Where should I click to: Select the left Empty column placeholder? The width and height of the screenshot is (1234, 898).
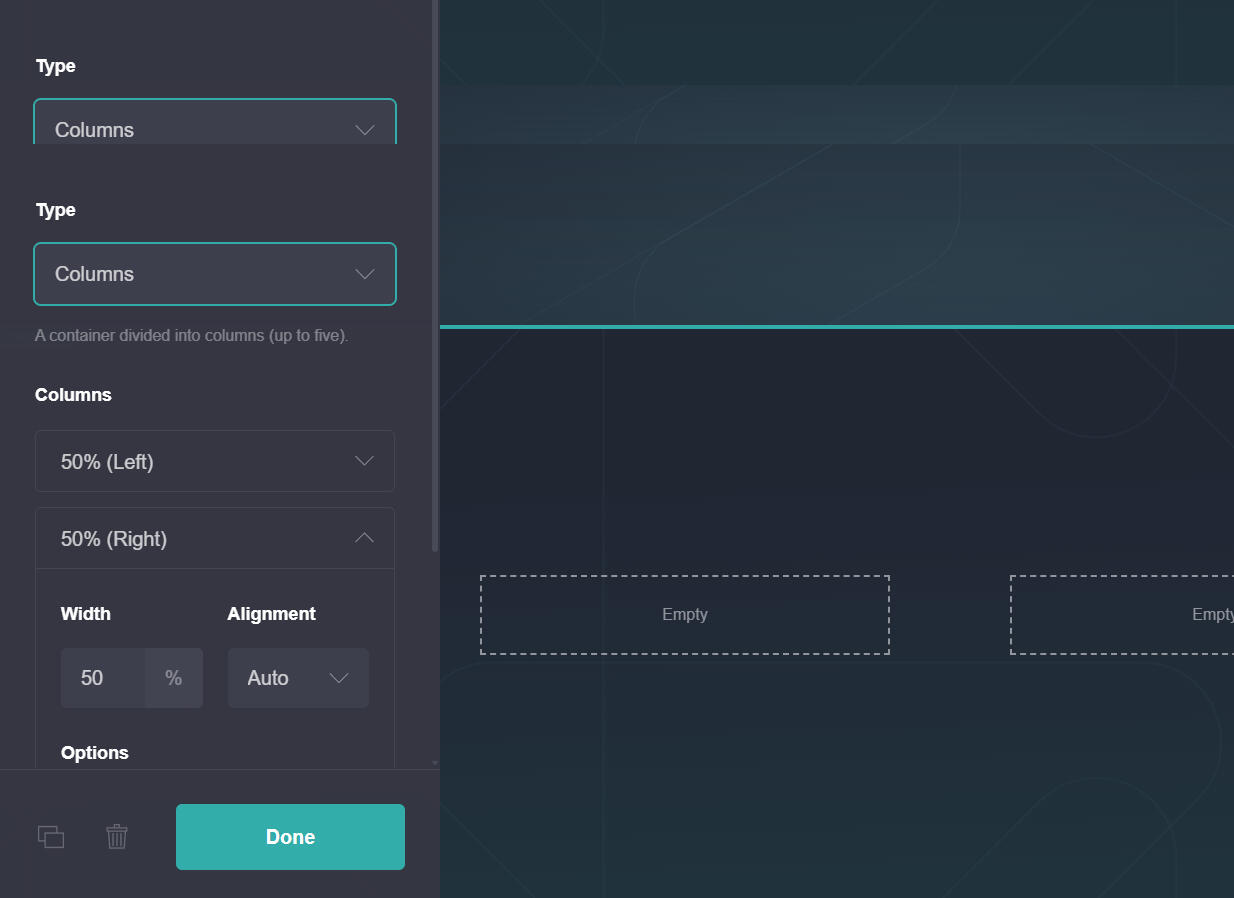tap(685, 615)
